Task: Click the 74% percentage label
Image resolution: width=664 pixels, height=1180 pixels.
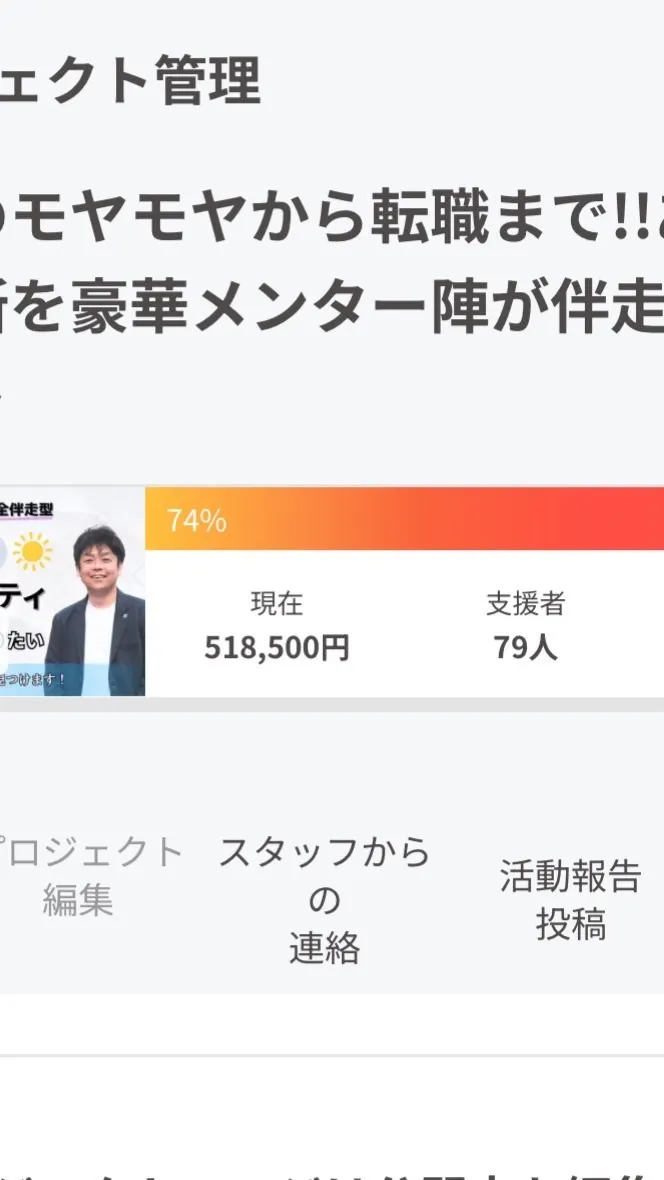Action: coord(196,521)
